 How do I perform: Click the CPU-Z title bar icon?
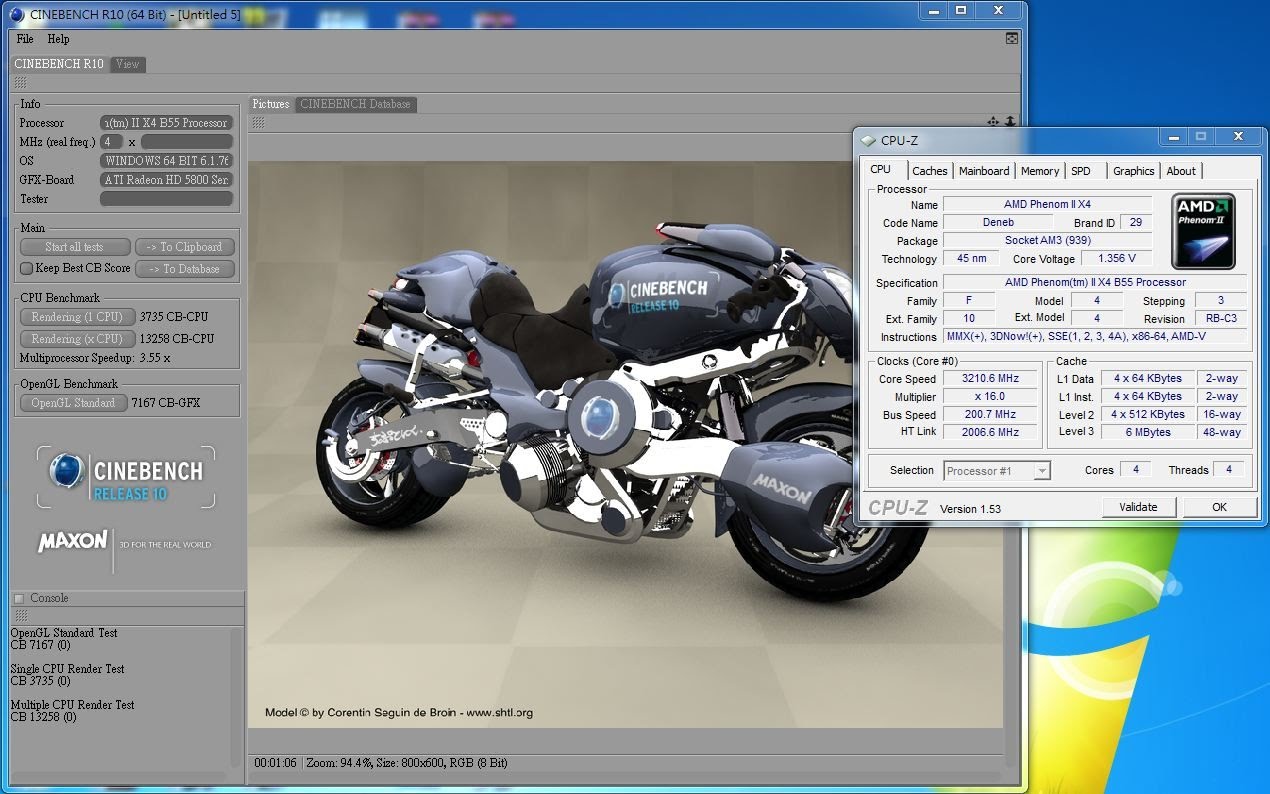tap(868, 140)
